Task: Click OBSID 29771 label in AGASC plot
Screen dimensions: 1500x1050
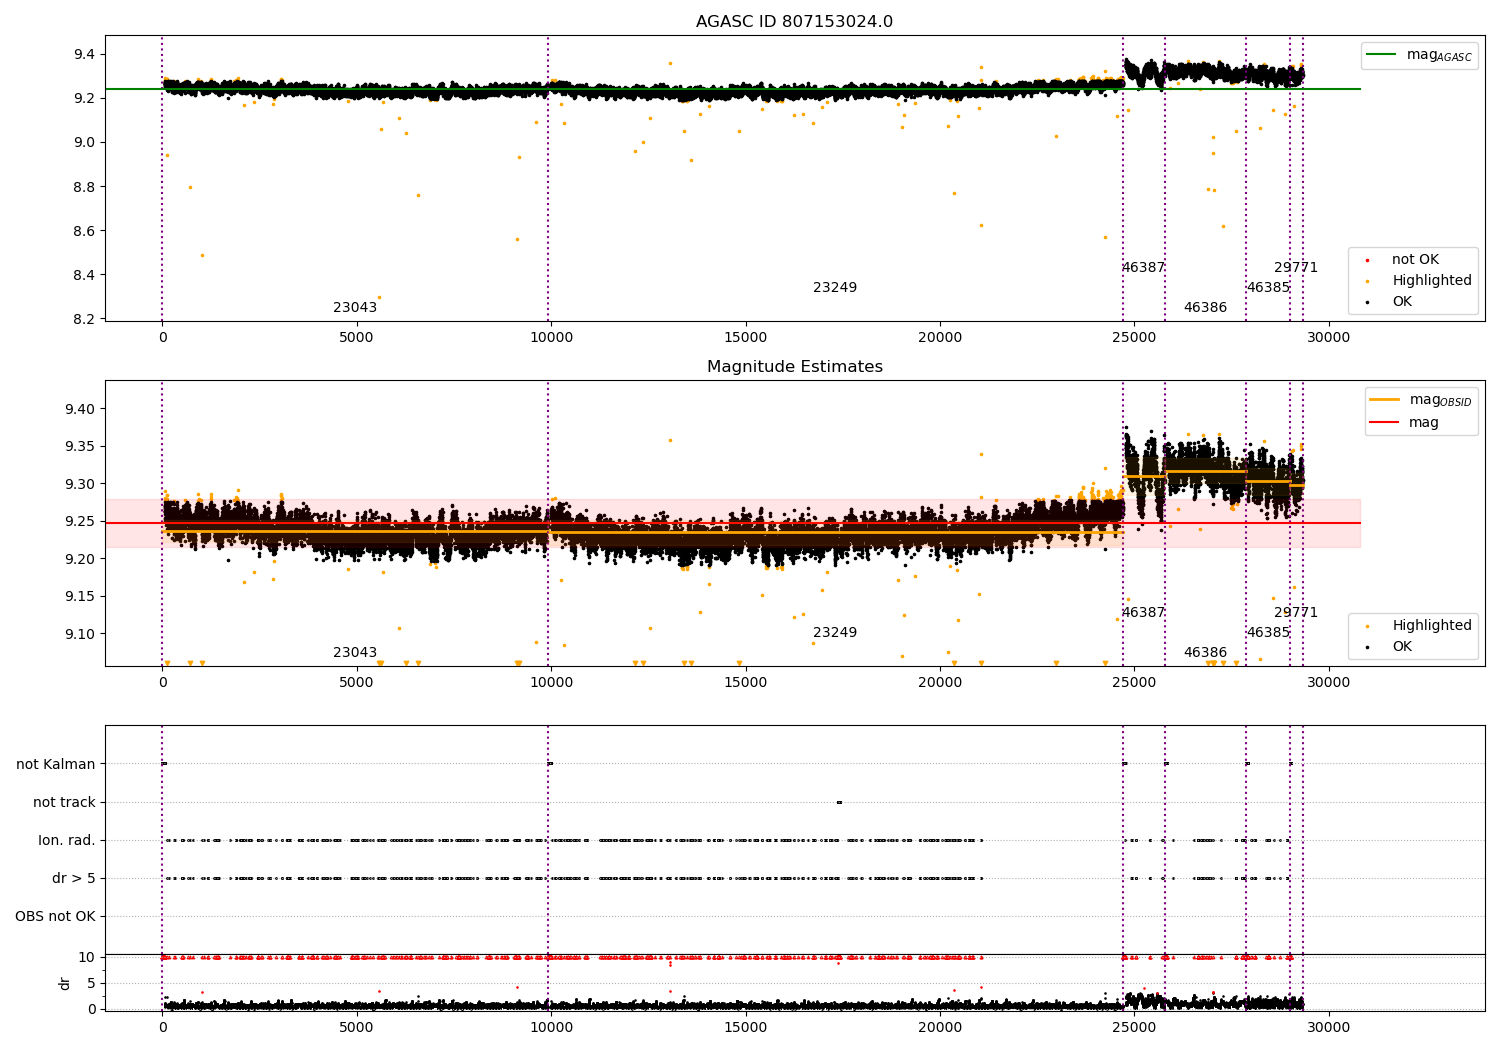Action: coord(1296,268)
